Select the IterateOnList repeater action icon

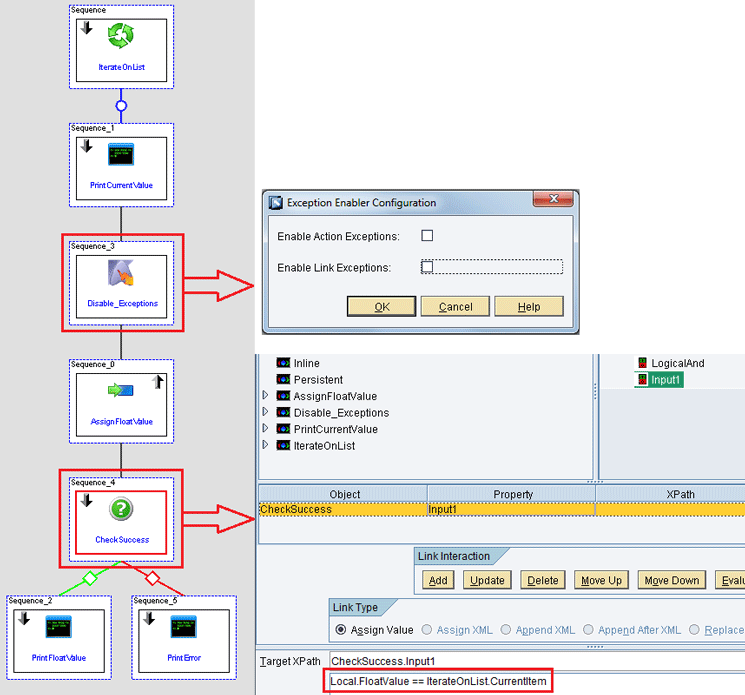tap(121, 36)
